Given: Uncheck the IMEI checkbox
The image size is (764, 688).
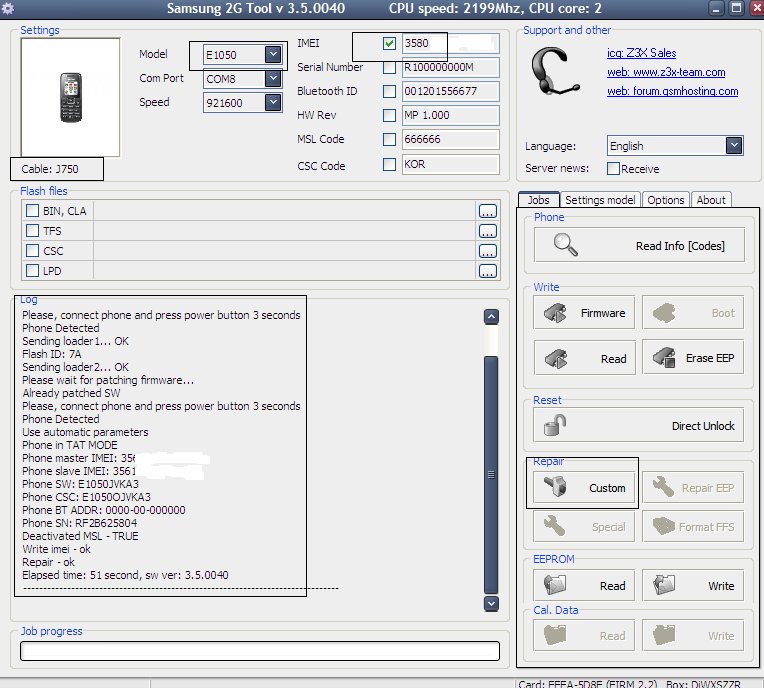Looking at the screenshot, I should pos(389,43).
